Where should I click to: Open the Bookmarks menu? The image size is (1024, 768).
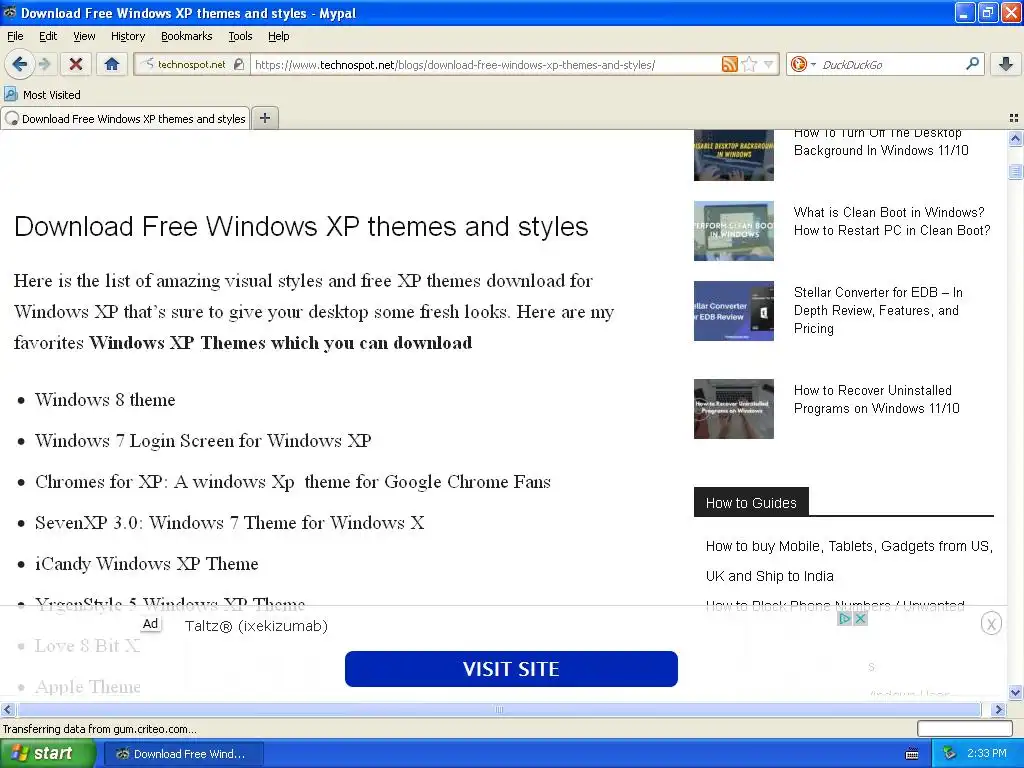(x=186, y=36)
